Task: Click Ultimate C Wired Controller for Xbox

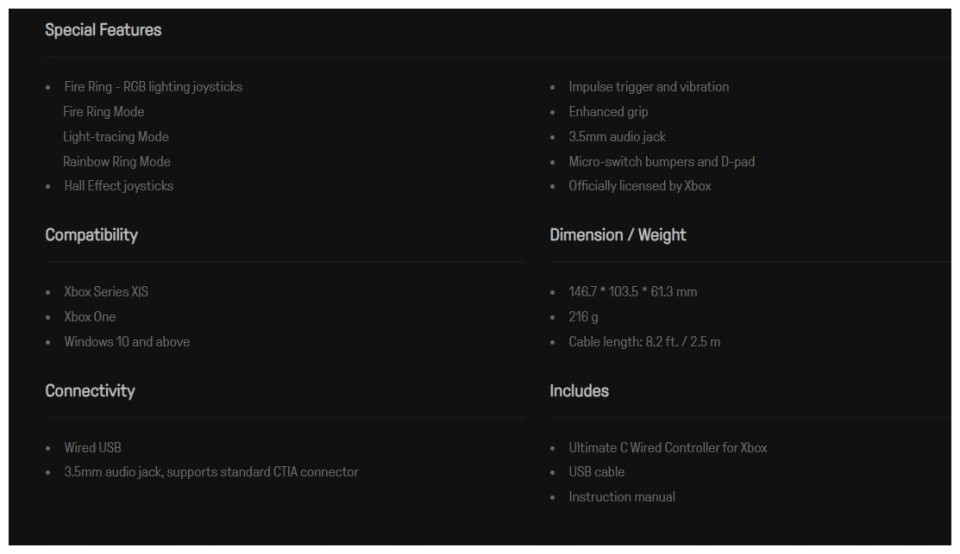Action: 668,448
